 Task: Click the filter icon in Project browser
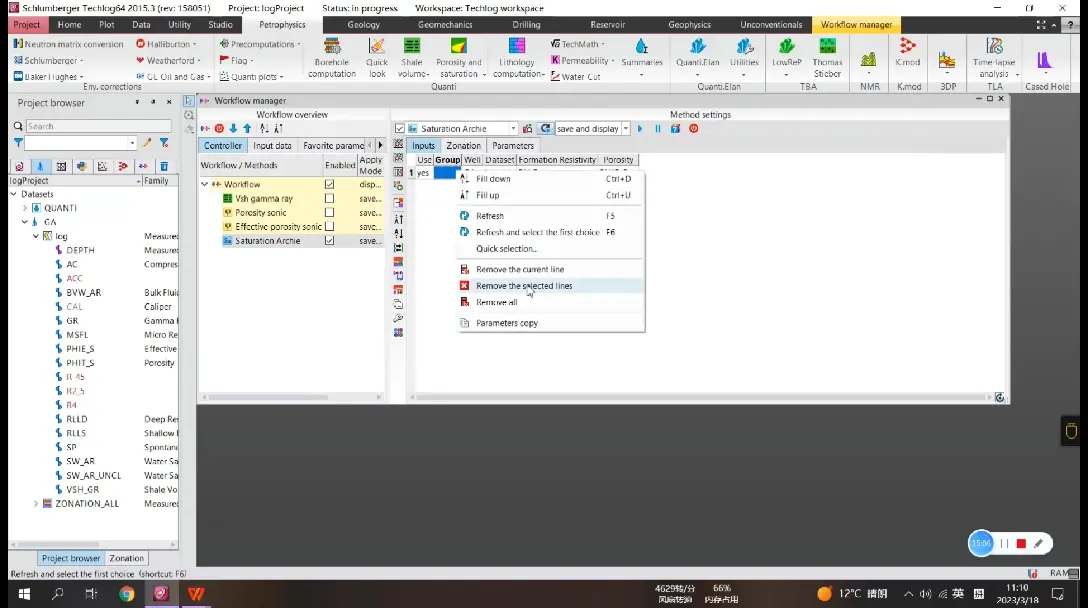tap(19, 142)
